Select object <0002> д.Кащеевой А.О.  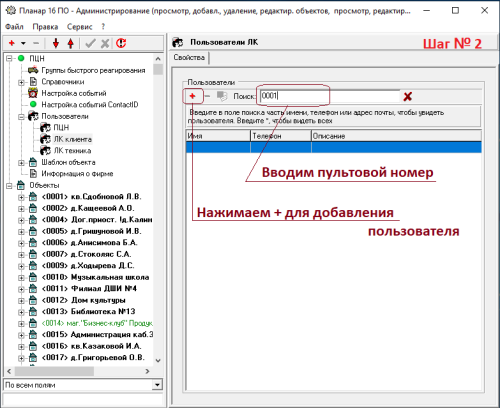[88, 208]
